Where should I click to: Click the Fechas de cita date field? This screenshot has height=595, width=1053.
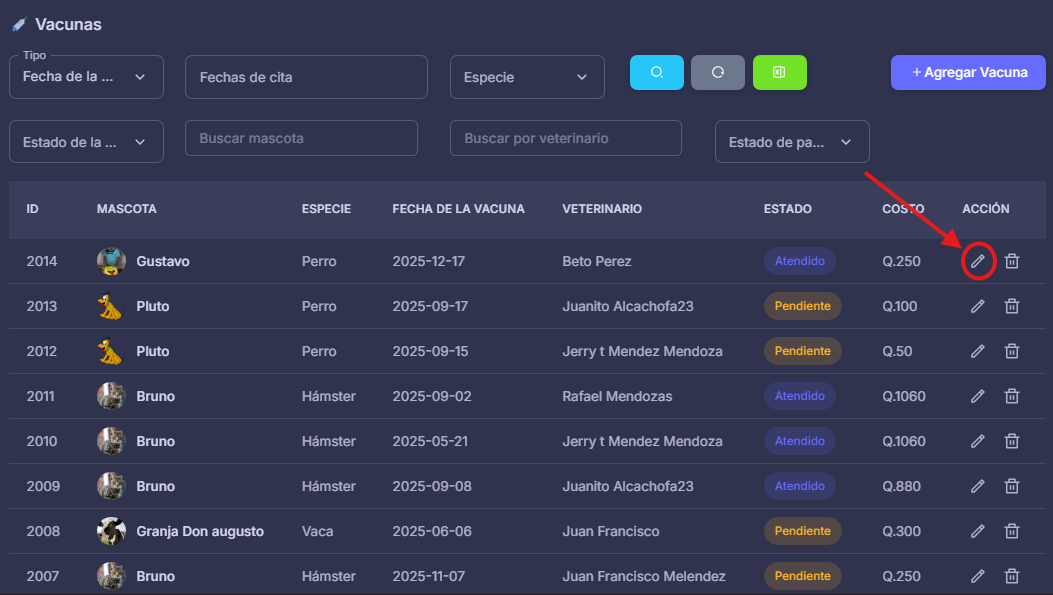tap(306, 77)
